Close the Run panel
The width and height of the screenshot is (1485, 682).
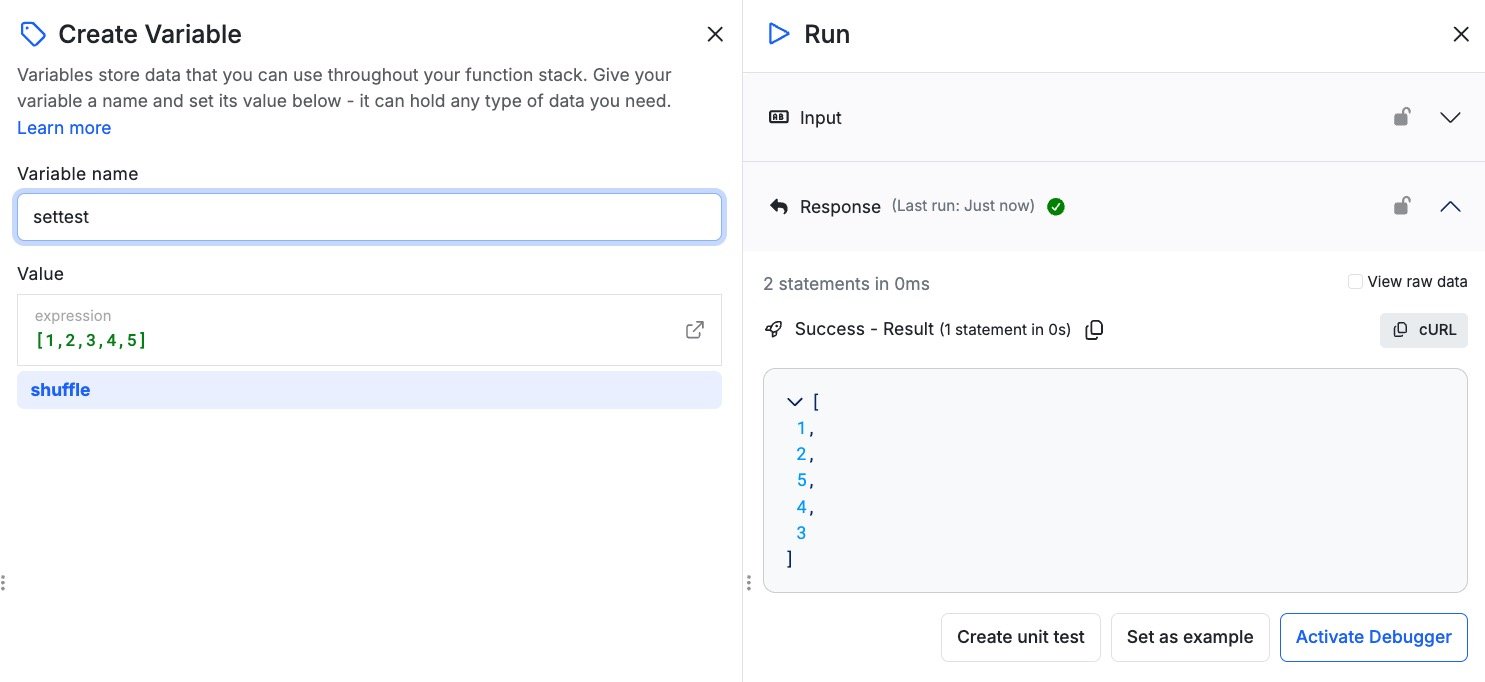coord(1461,34)
